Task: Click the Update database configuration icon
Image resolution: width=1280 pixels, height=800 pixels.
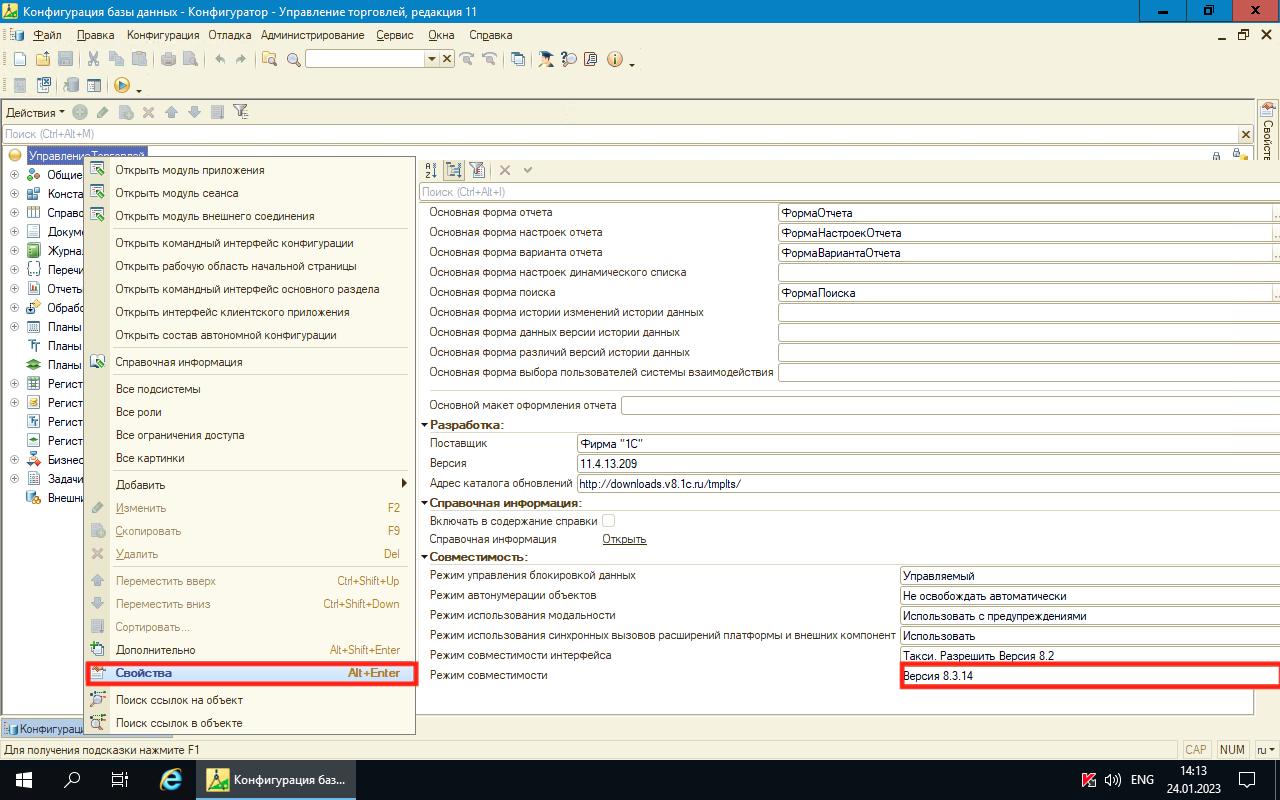Action: point(72,85)
